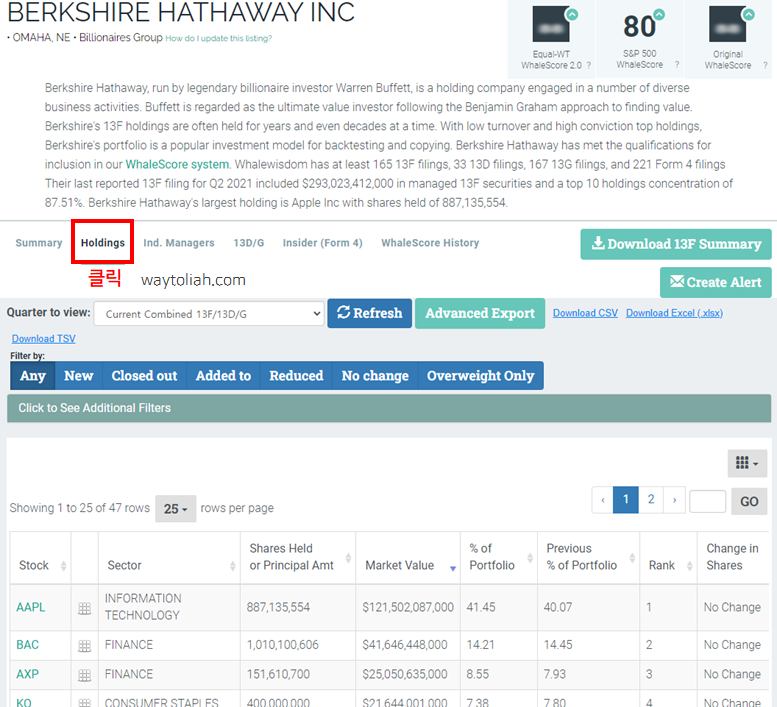The image size is (777, 707).
Task: Filter holdings by New
Action: 79,376
